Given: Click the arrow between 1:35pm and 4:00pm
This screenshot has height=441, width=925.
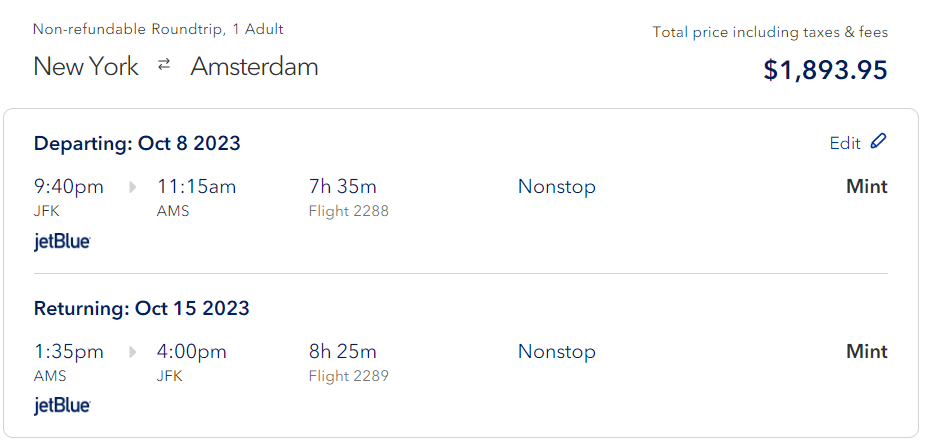Looking at the screenshot, I should (132, 352).
